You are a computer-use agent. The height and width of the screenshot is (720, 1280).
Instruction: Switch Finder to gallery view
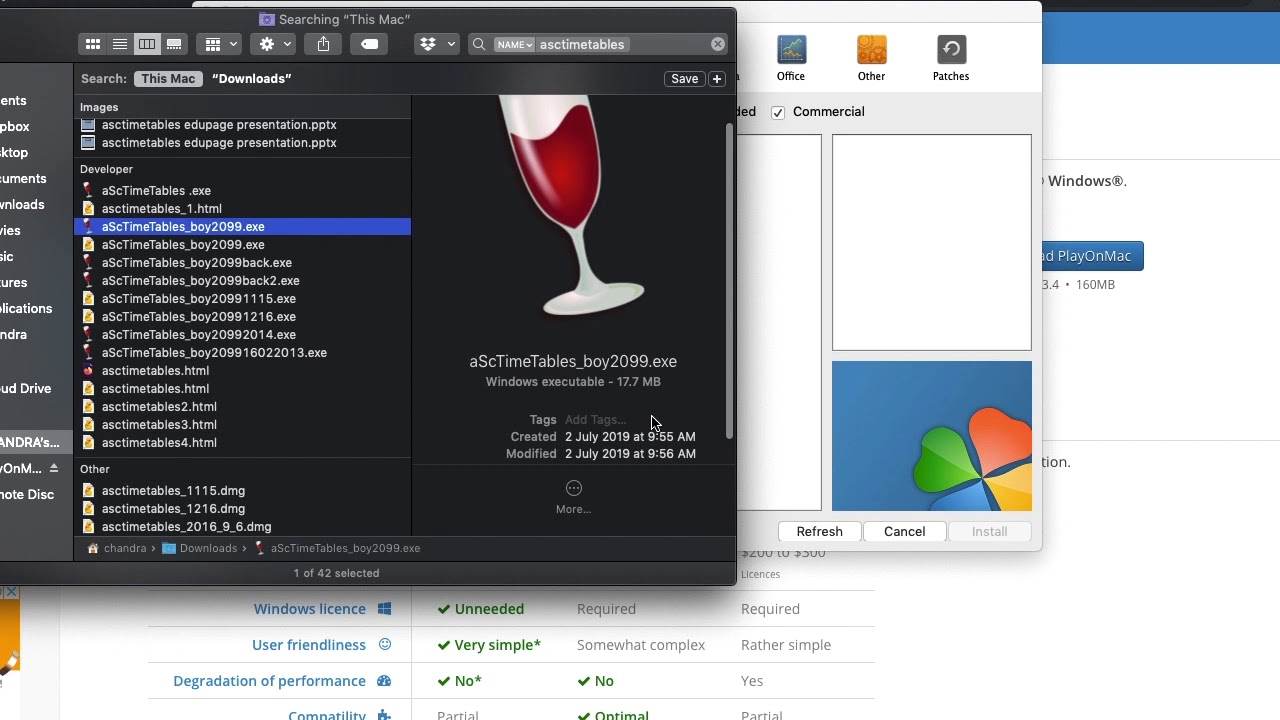click(174, 44)
